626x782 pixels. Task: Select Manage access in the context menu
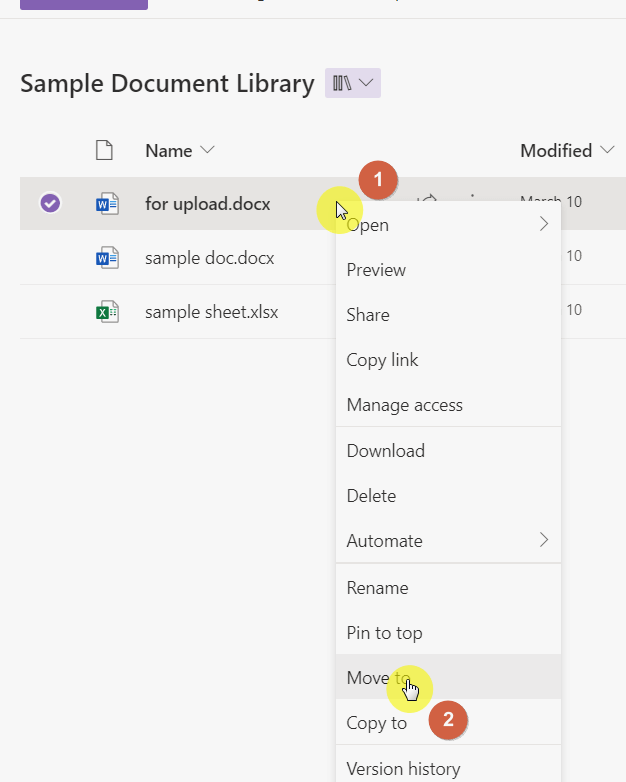(x=448, y=404)
